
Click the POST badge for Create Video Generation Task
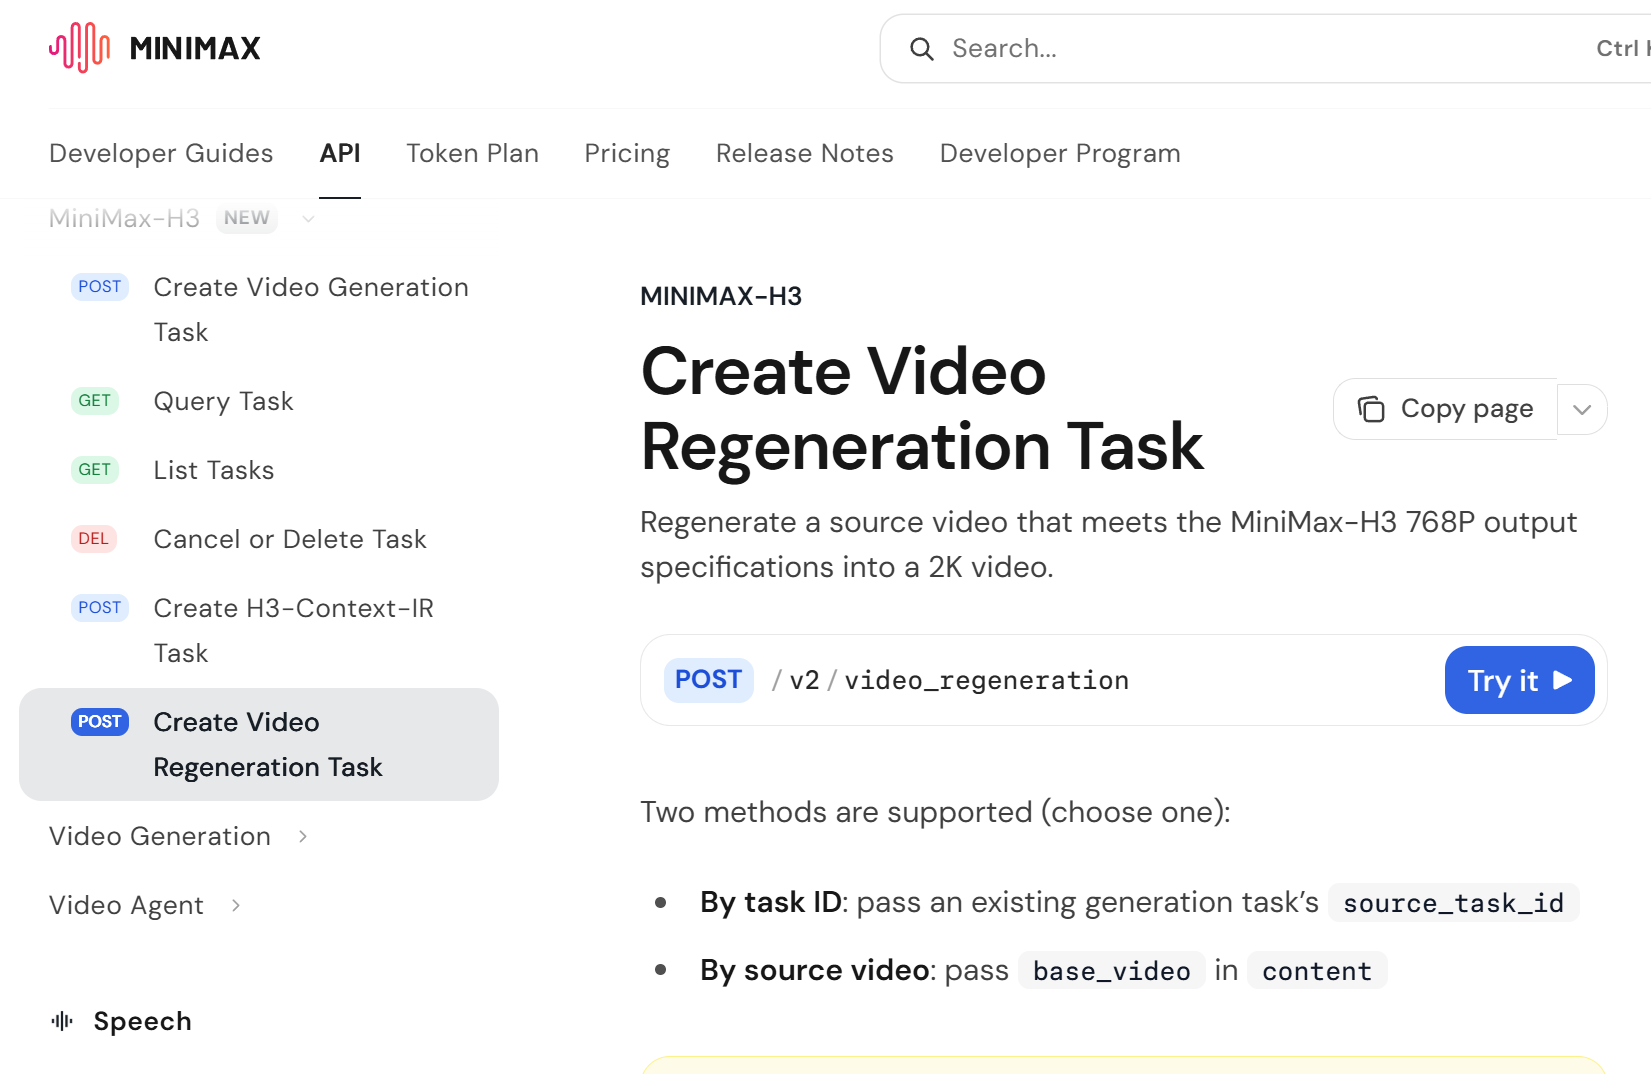(x=100, y=287)
